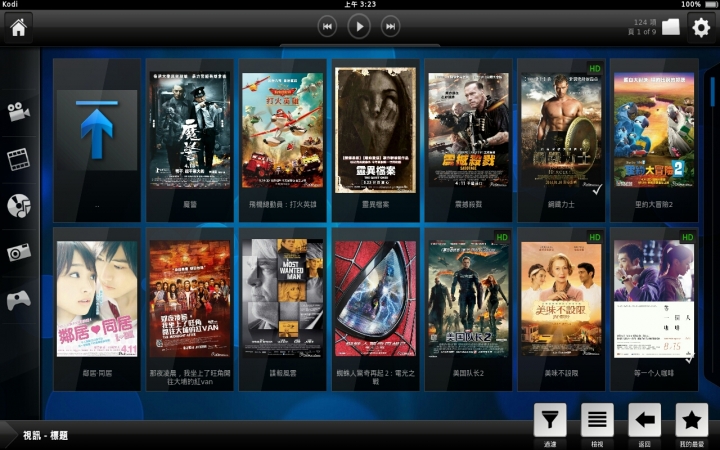Open the Pictures camera icon in sidebar
This screenshot has height=450, width=720.
coord(19,252)
